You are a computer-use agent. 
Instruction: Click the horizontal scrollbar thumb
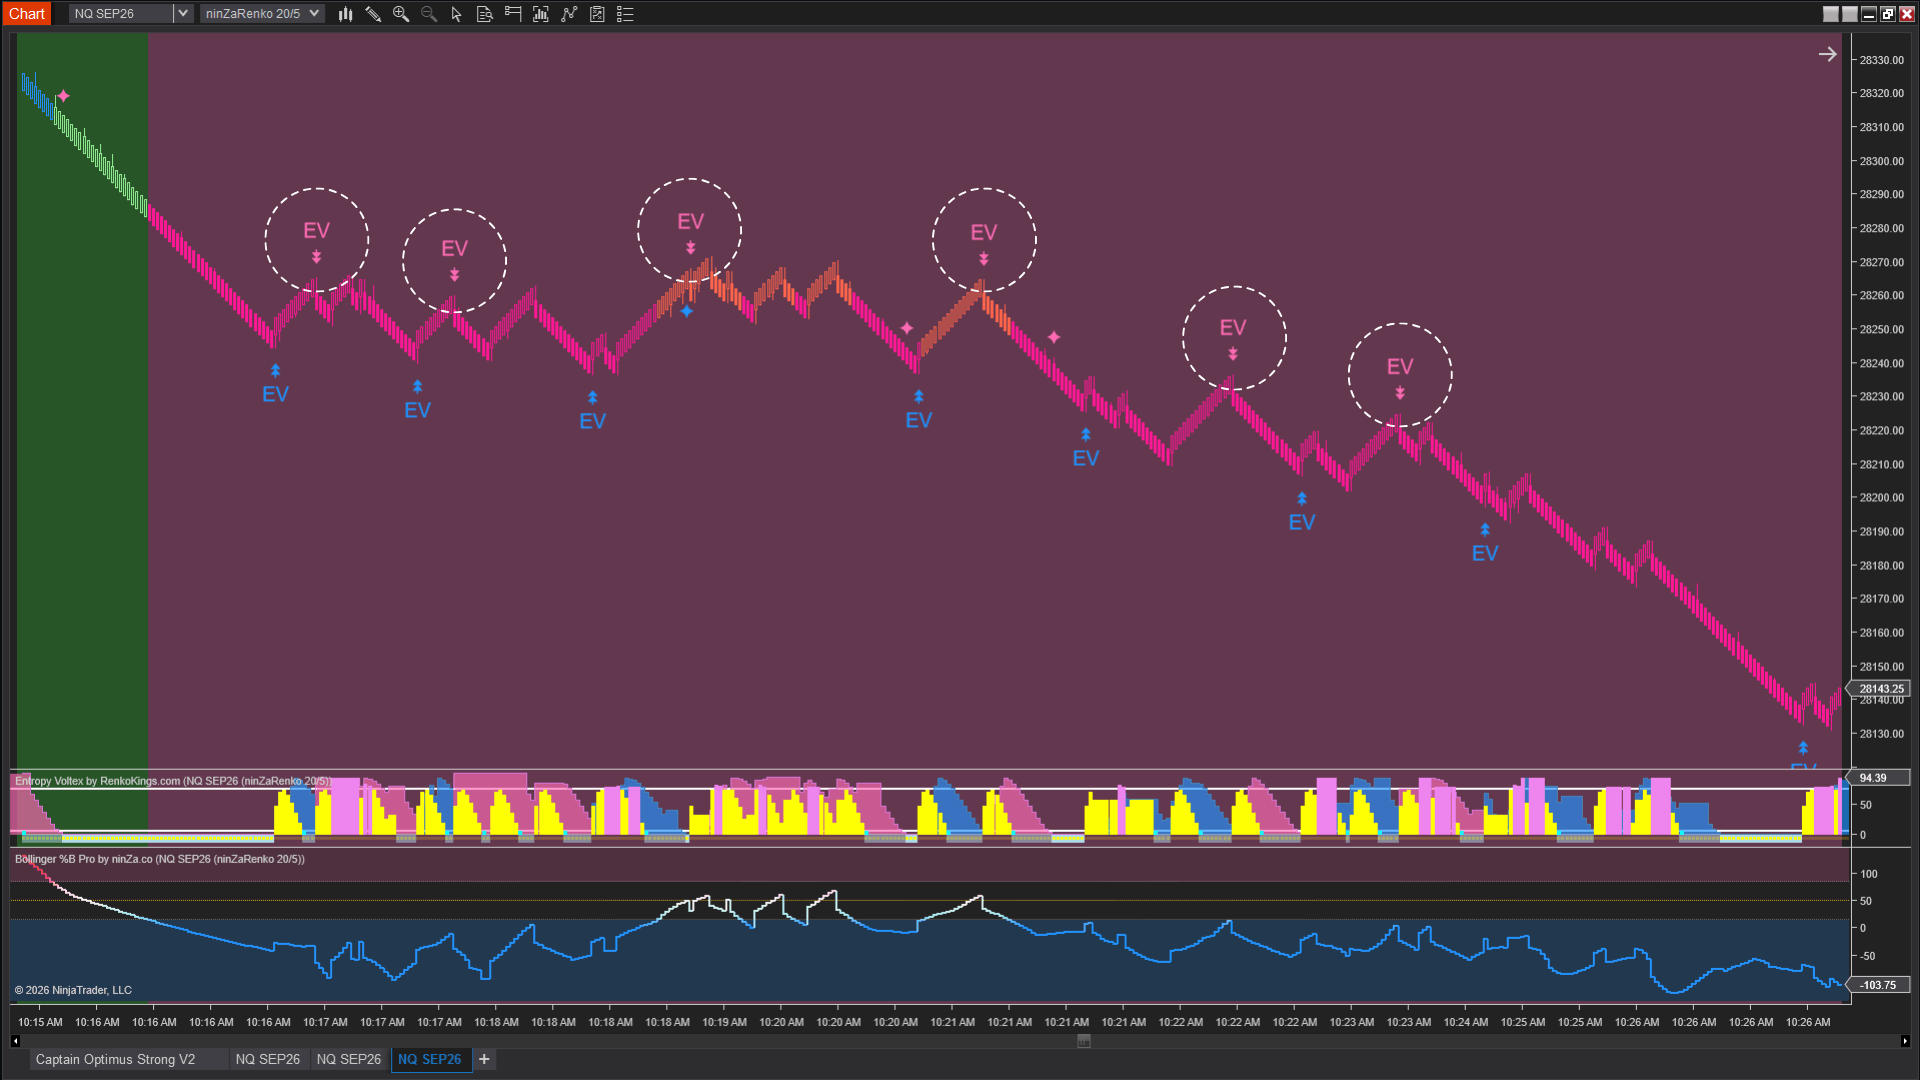click(1083, 1041)
